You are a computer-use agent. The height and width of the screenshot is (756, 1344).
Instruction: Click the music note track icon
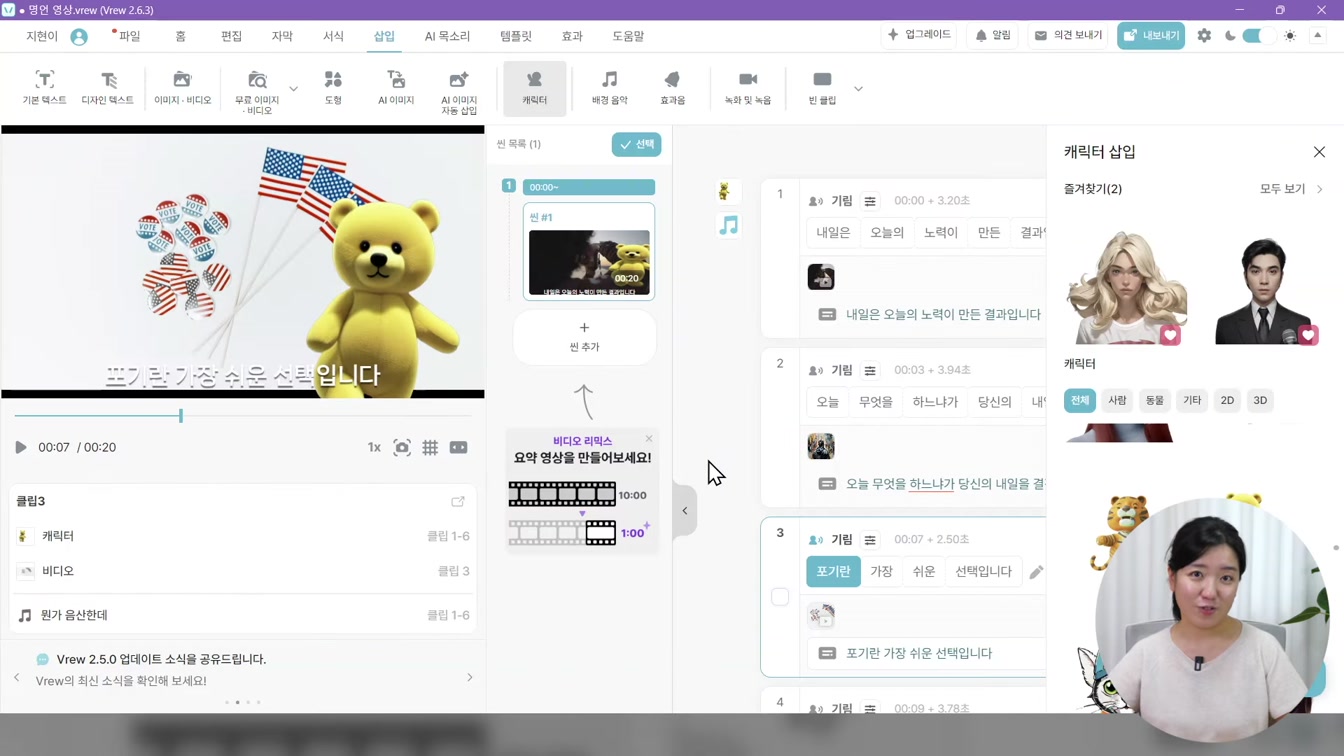coord(729,226)
